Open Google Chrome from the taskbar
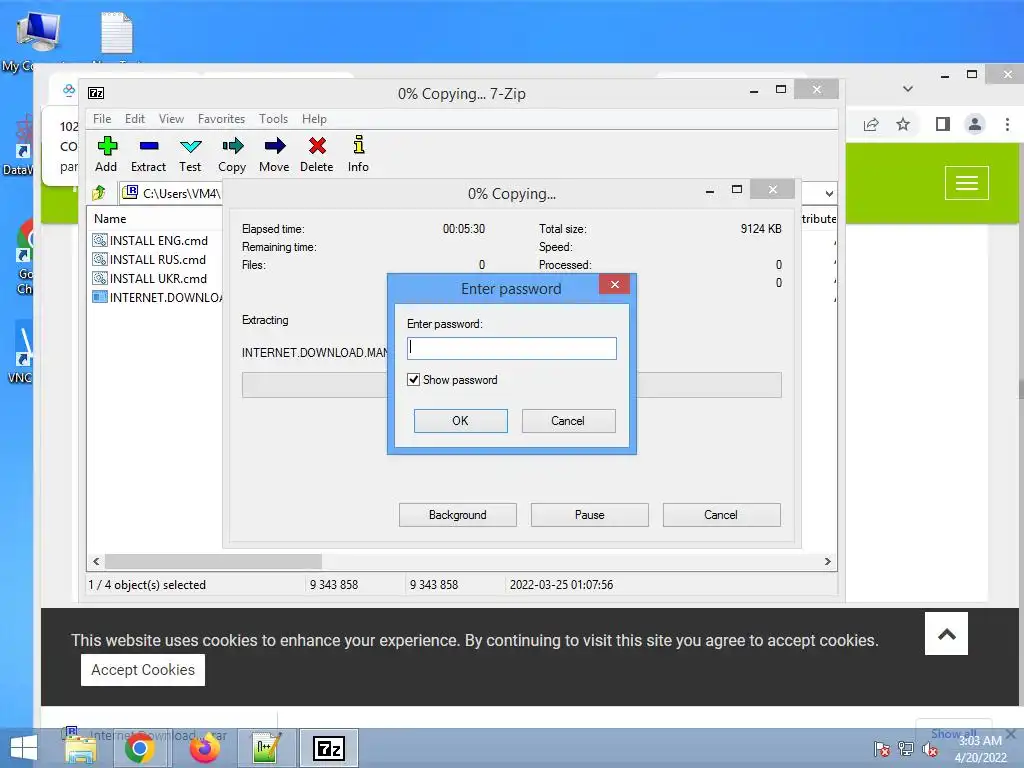This screenshot has width=1024, height=768. [139, 749]
